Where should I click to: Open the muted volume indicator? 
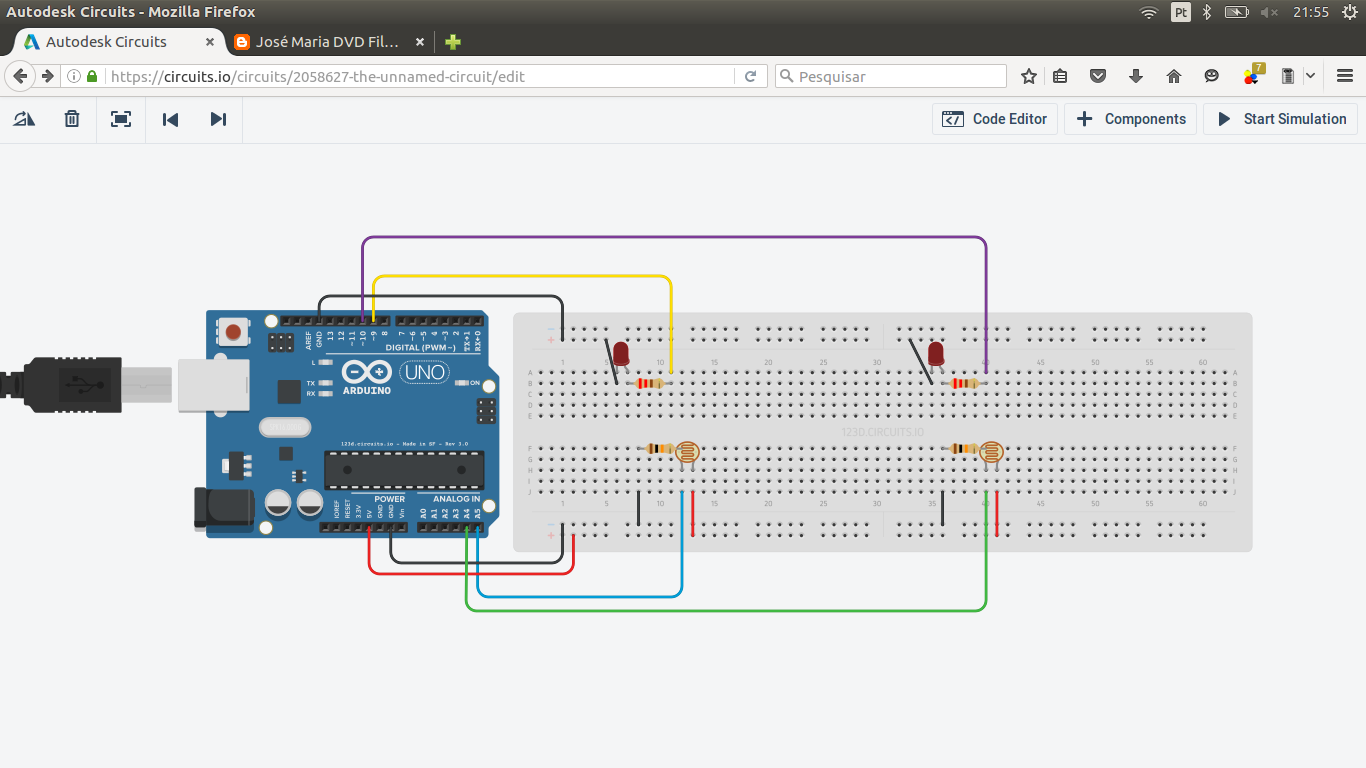(1270, 12)
